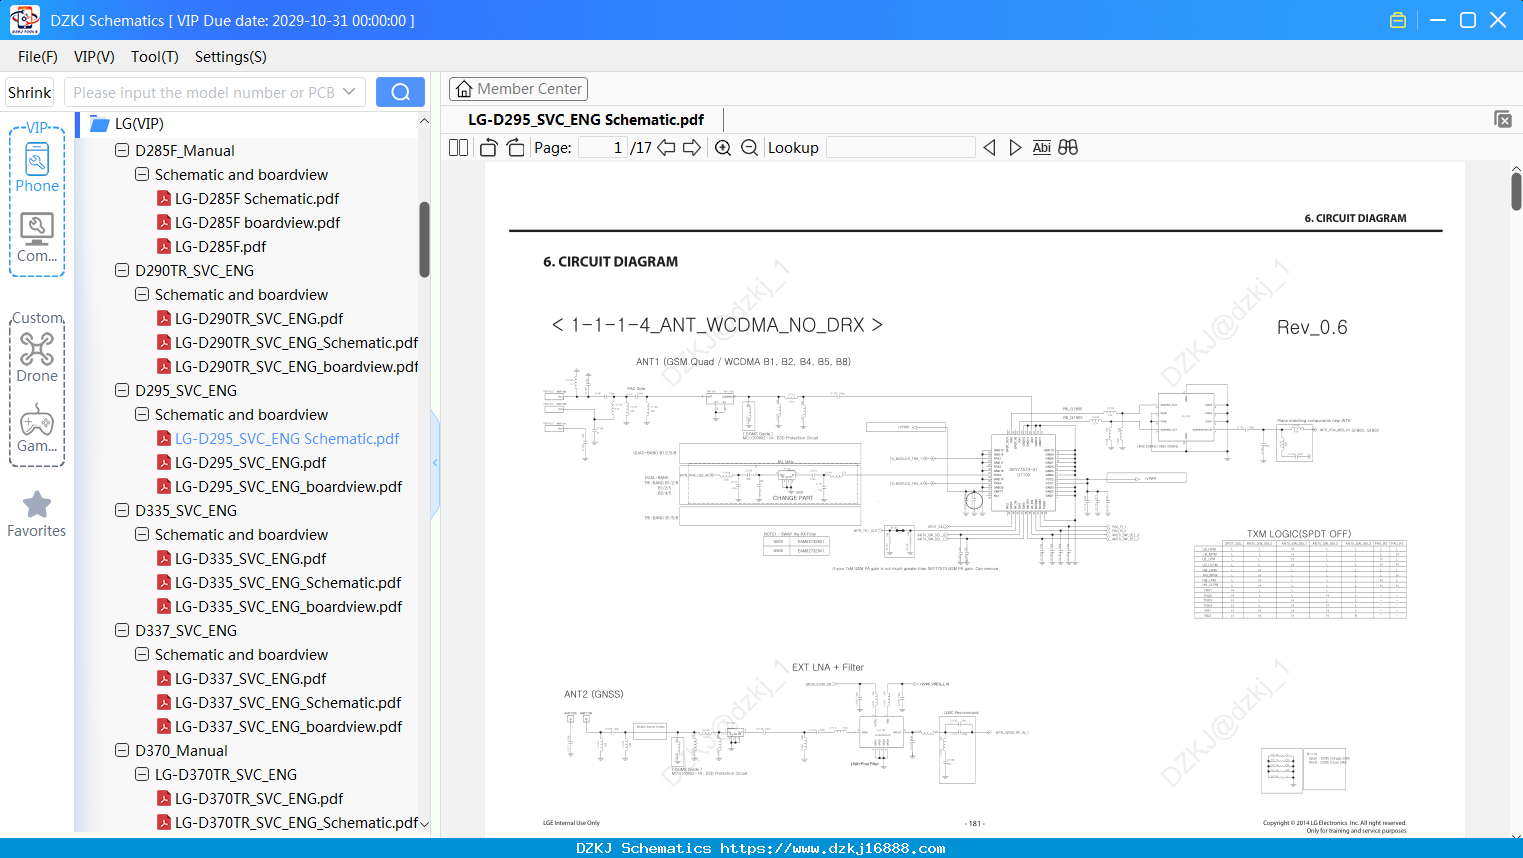Collapse the D335_SVC_ENG node
1523x858 pixels.
click(122, 510)
